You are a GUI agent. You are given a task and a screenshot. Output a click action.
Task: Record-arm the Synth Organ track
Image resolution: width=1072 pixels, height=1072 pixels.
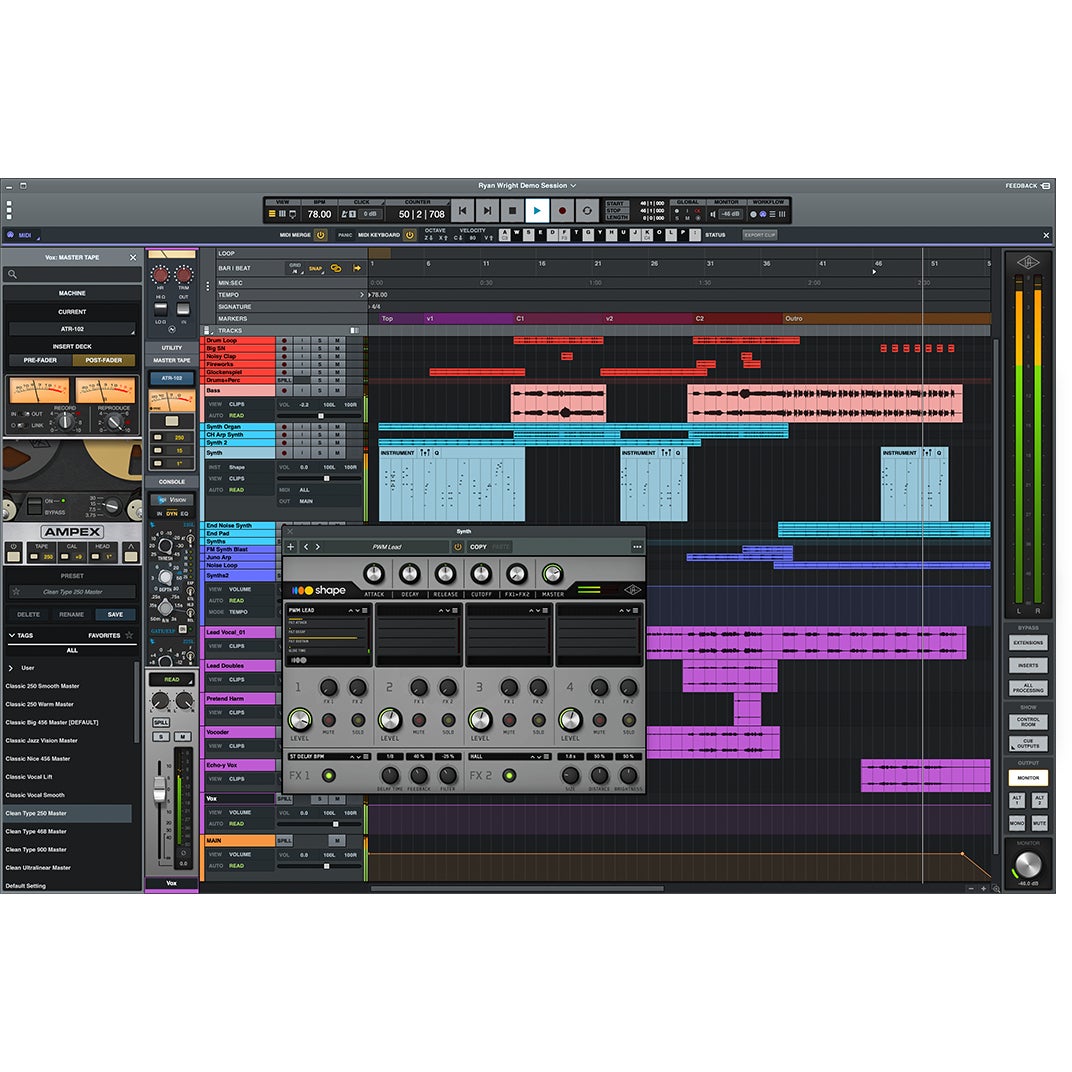coord(284,427)
